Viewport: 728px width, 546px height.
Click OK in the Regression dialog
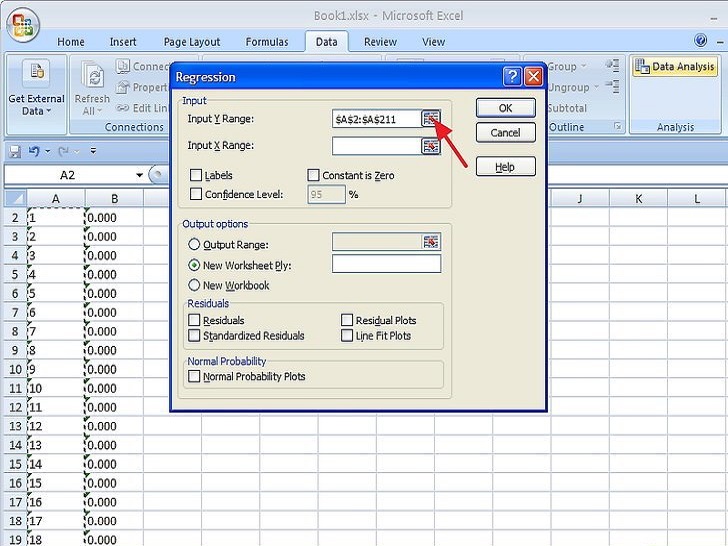(x=506, y=108)
